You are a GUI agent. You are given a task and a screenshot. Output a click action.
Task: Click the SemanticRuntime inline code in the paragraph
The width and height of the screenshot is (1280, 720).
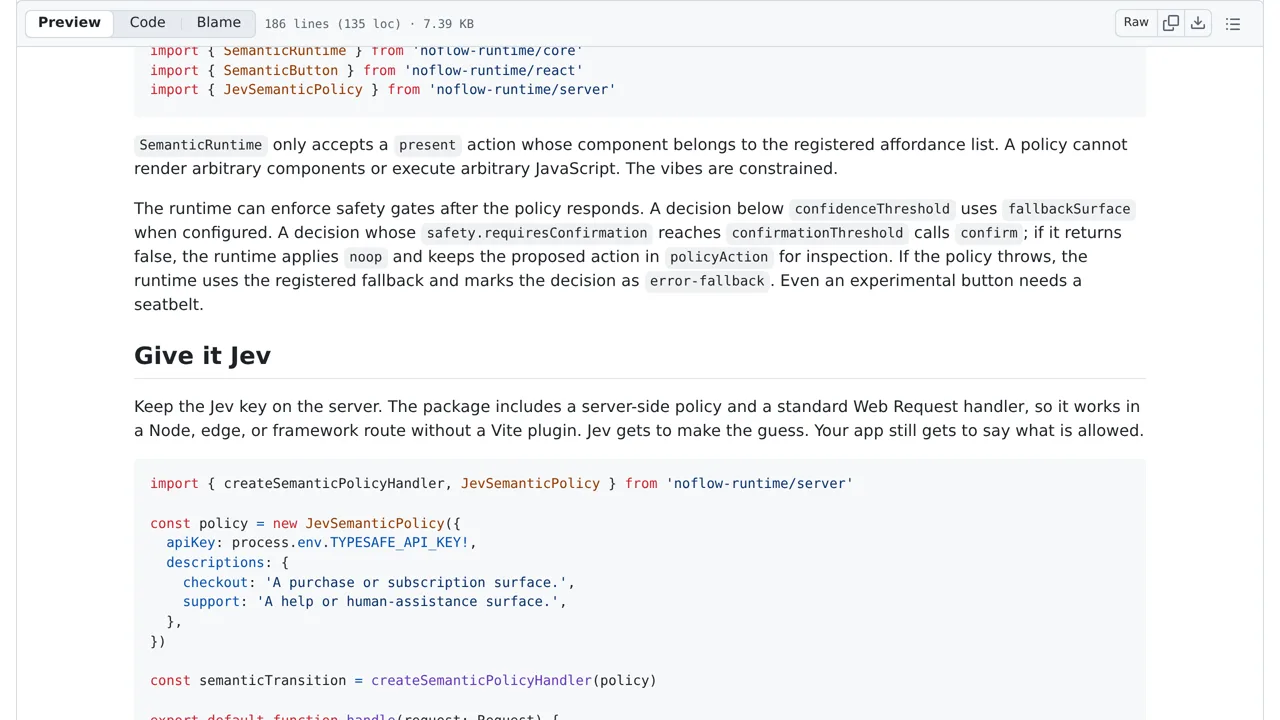(x=201, y=145)
